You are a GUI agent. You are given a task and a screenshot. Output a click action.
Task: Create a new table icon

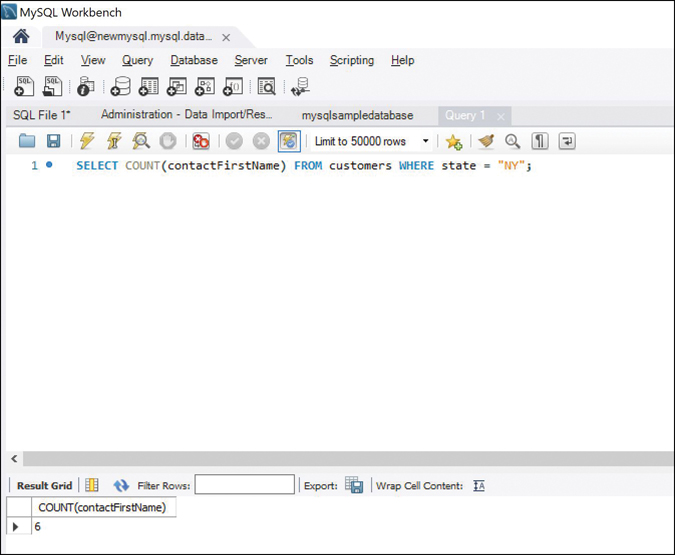pyautogui.click(x=149, y=86)
